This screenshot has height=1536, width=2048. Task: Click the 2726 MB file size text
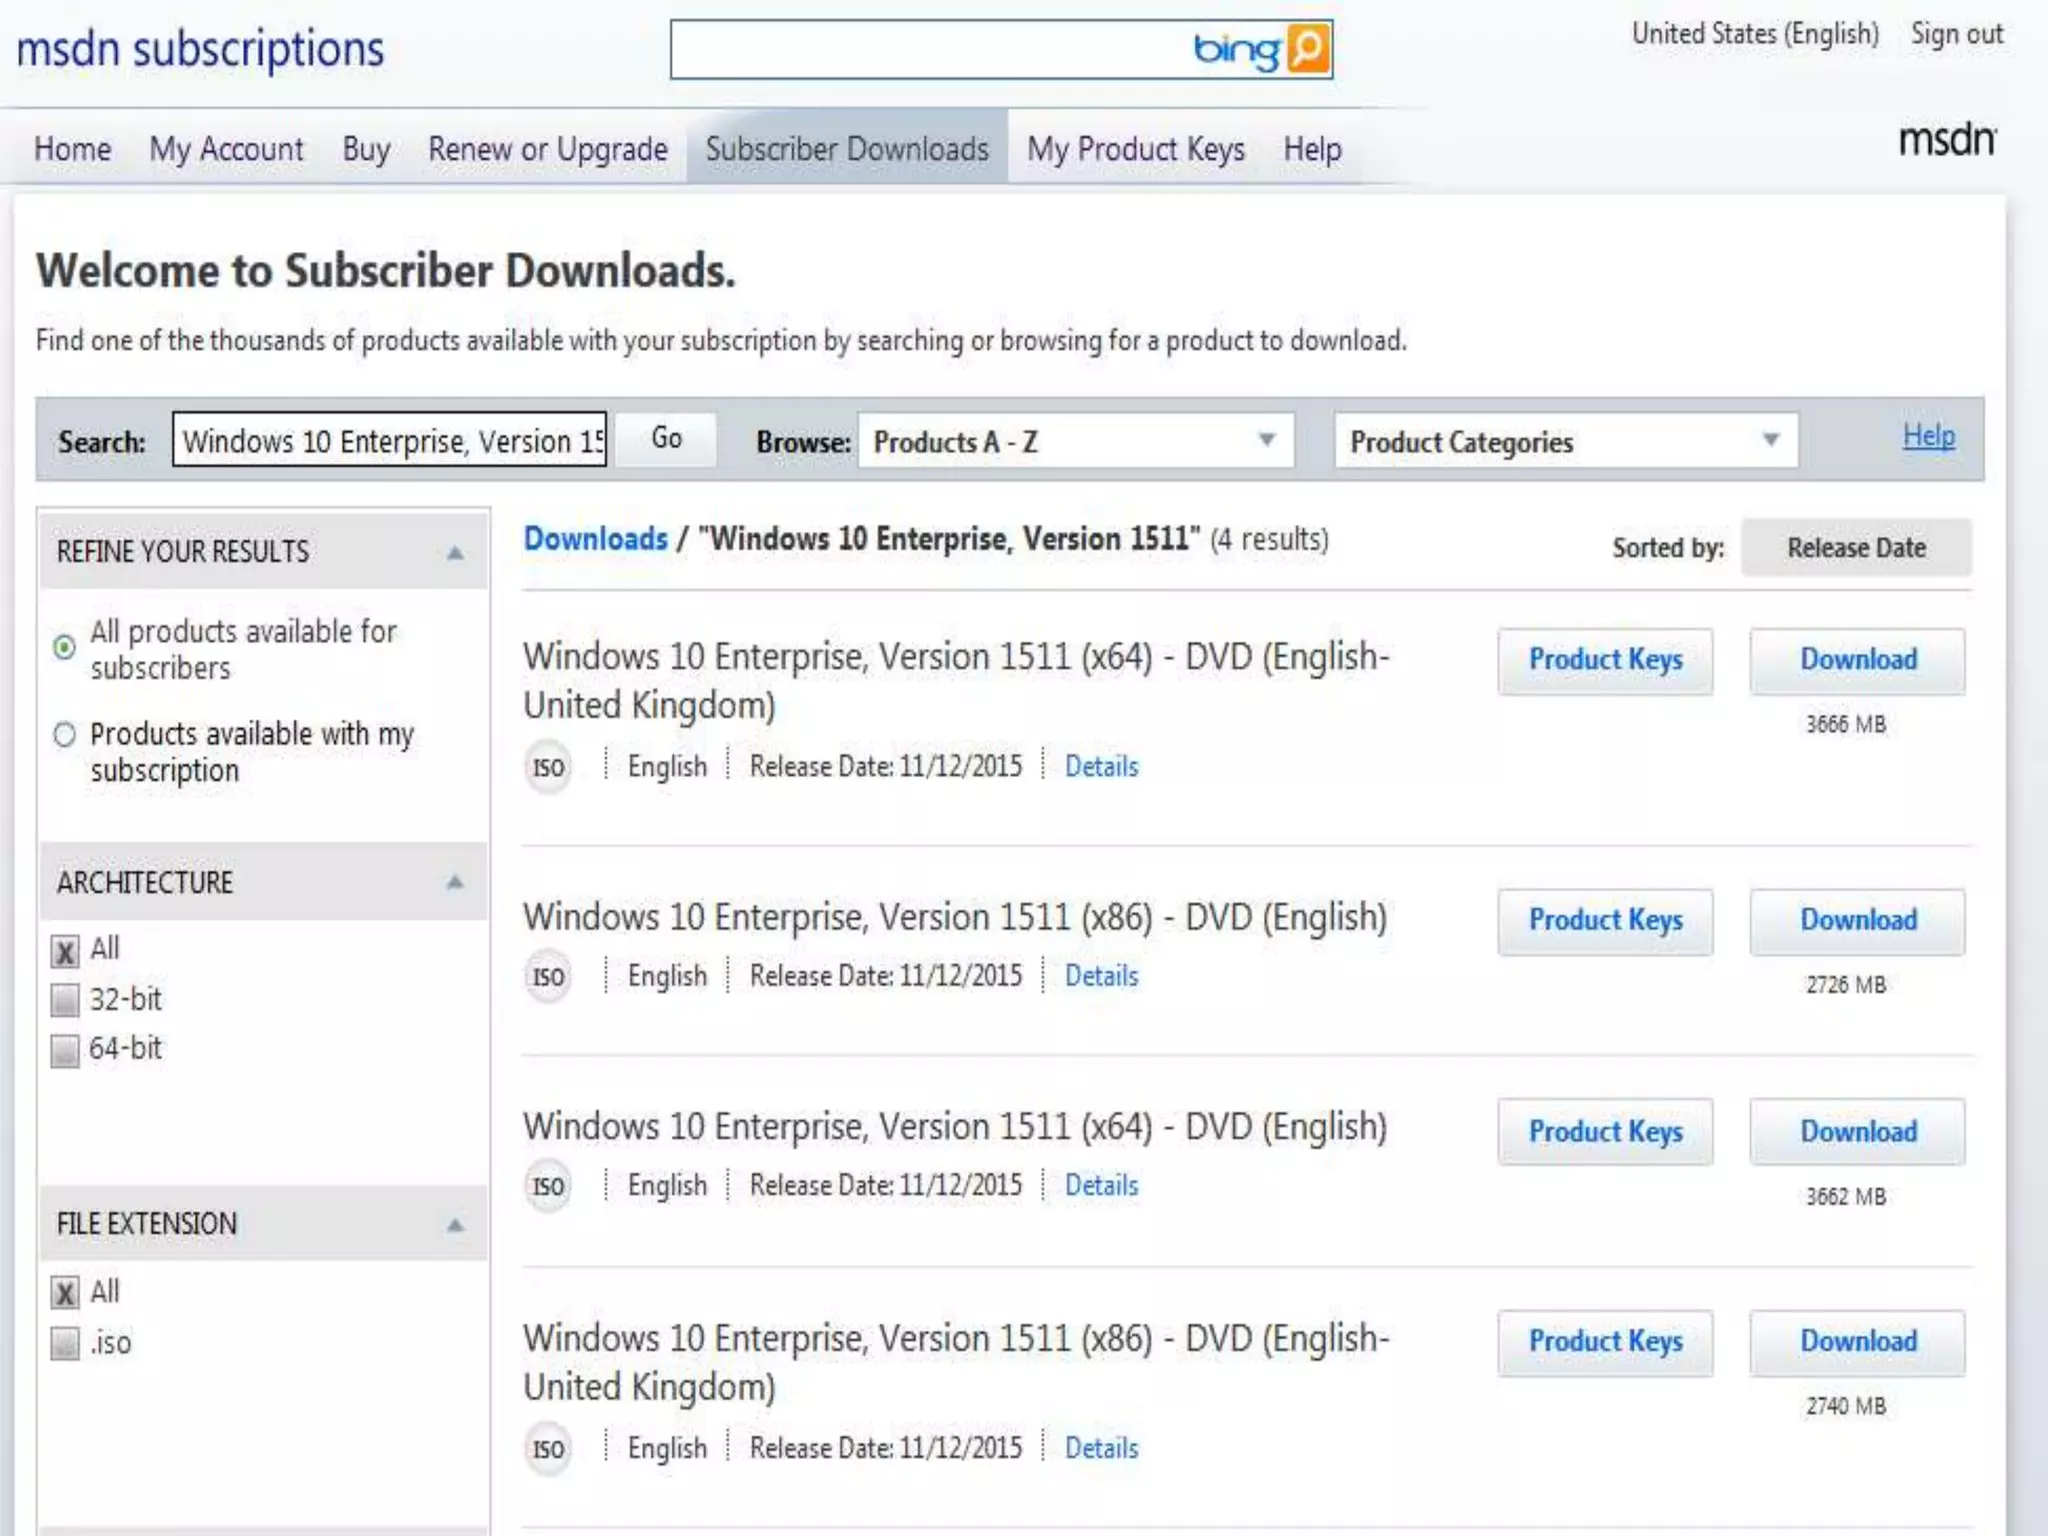(x=1846, y=985)
